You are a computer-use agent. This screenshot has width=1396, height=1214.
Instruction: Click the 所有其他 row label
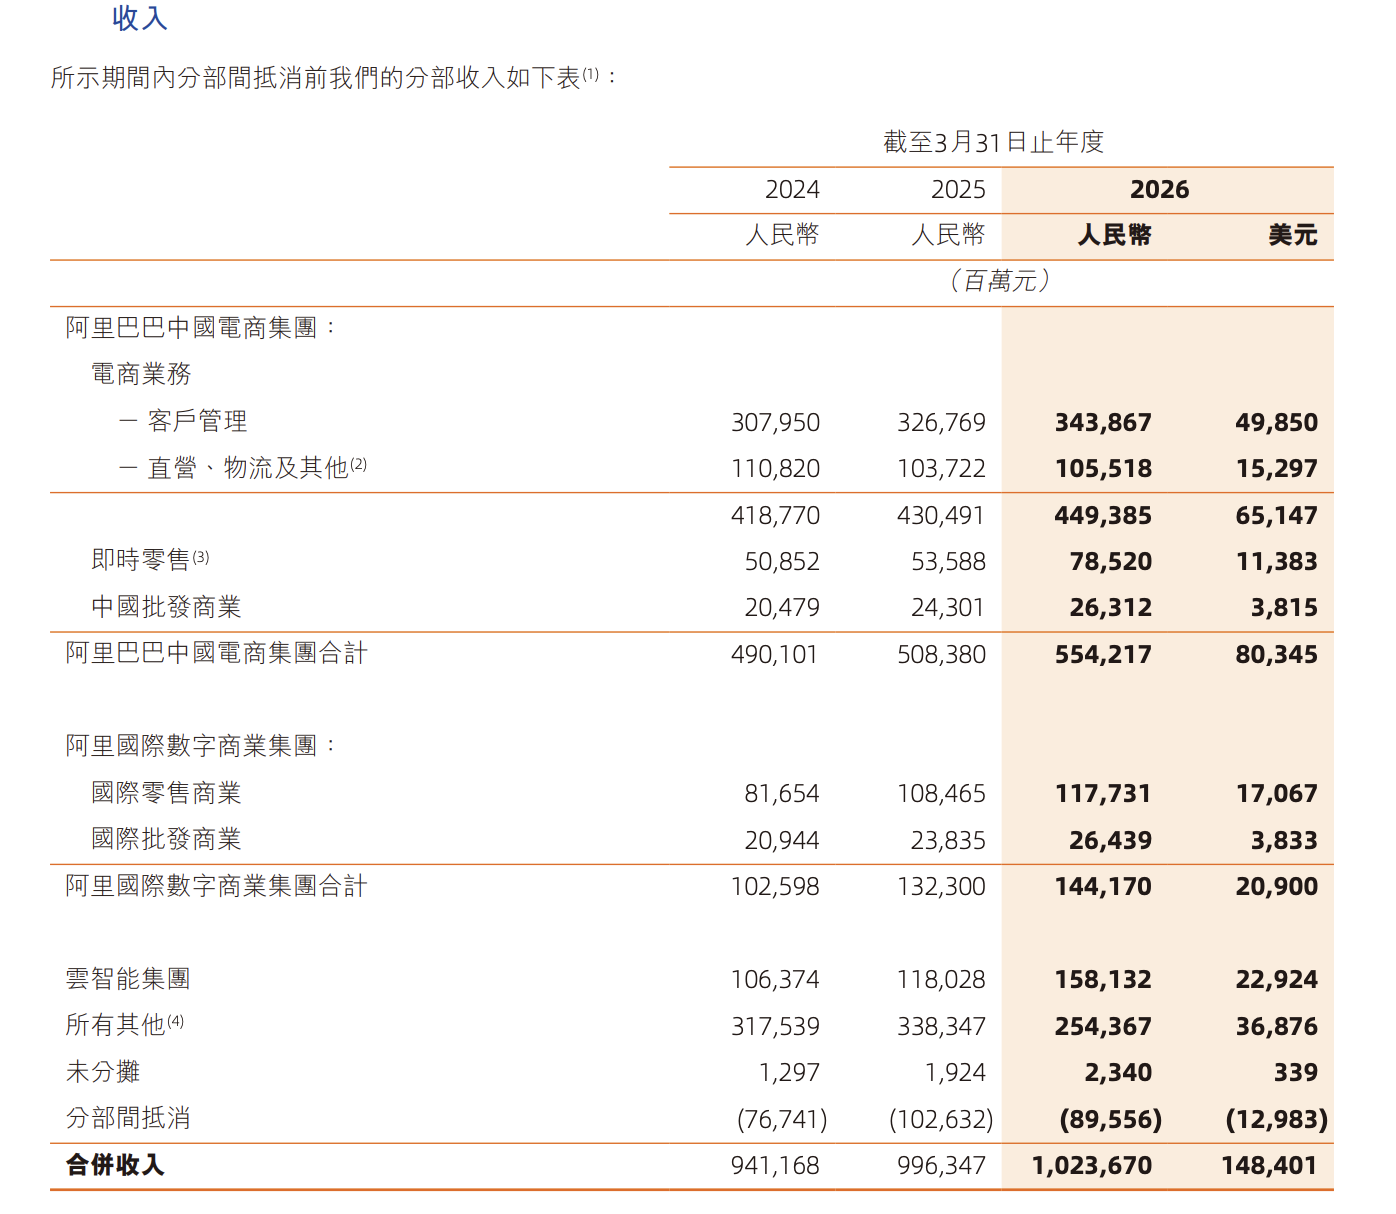tap(116, 1025)
